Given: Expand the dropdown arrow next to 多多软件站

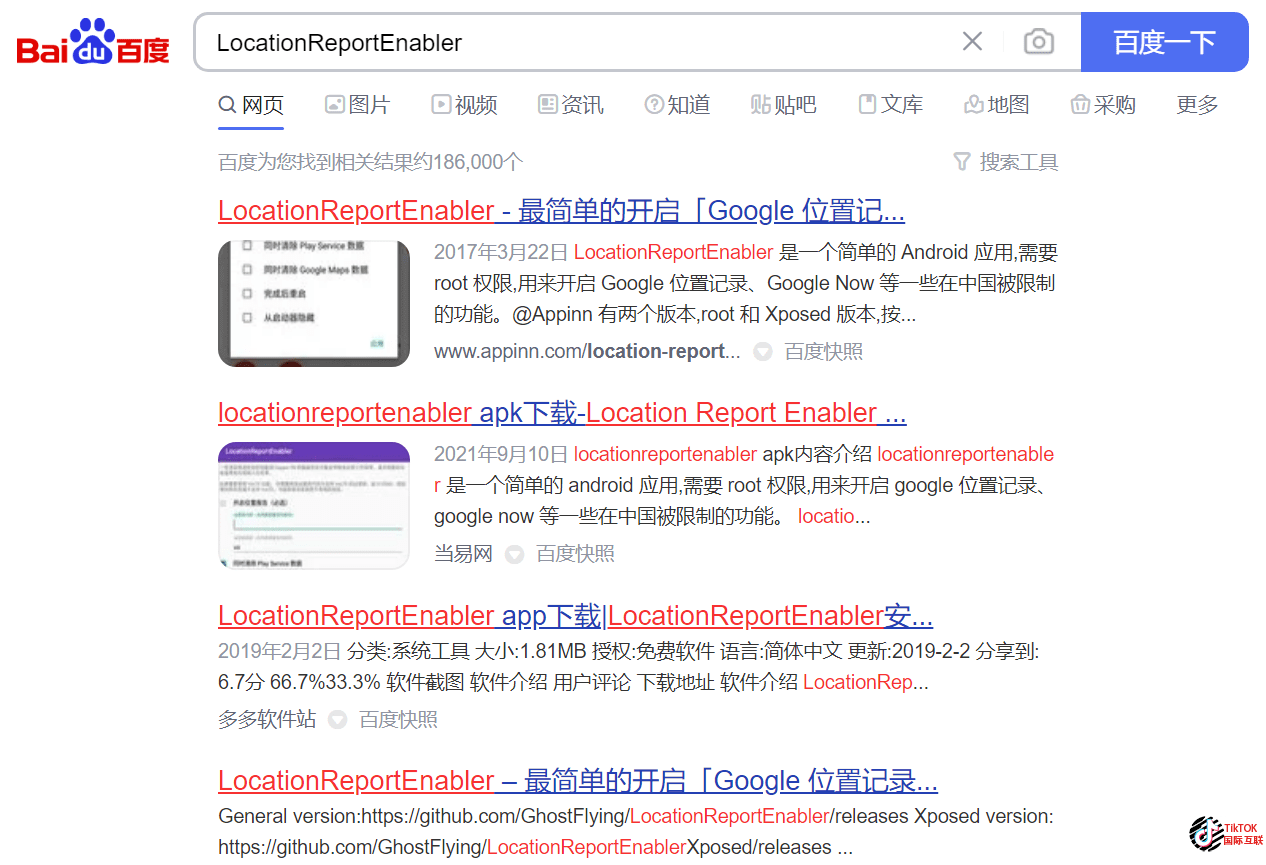Looking at the screenshot, I should click(337, 720).
